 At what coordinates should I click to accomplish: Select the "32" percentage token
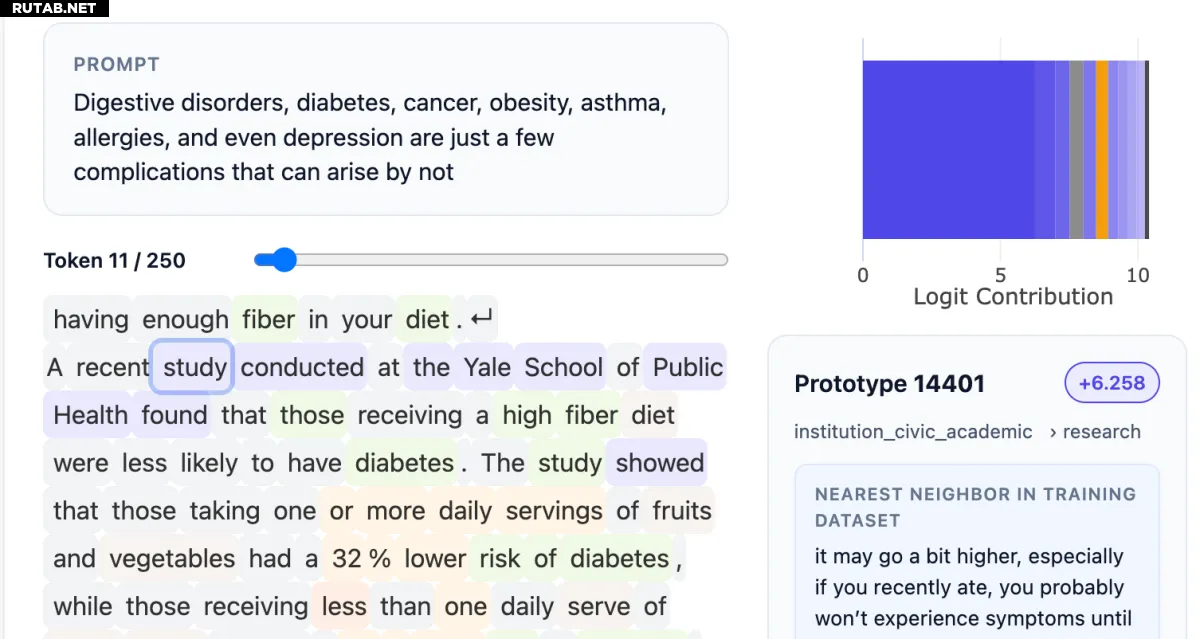(346, 558)
